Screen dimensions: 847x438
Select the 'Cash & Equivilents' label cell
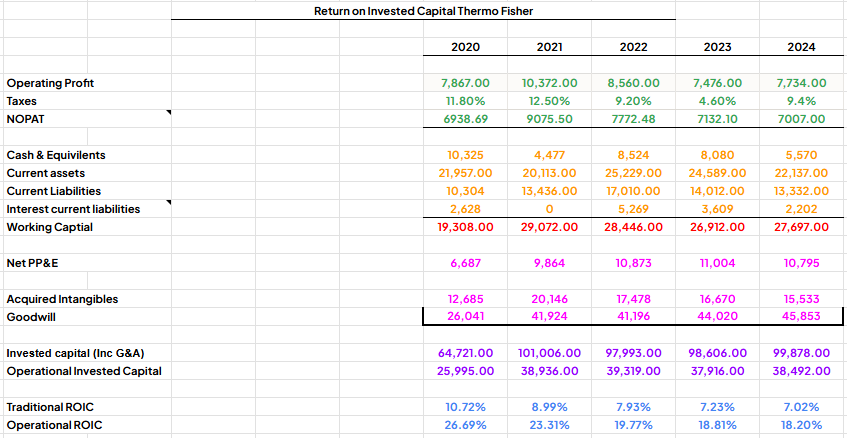56,155
